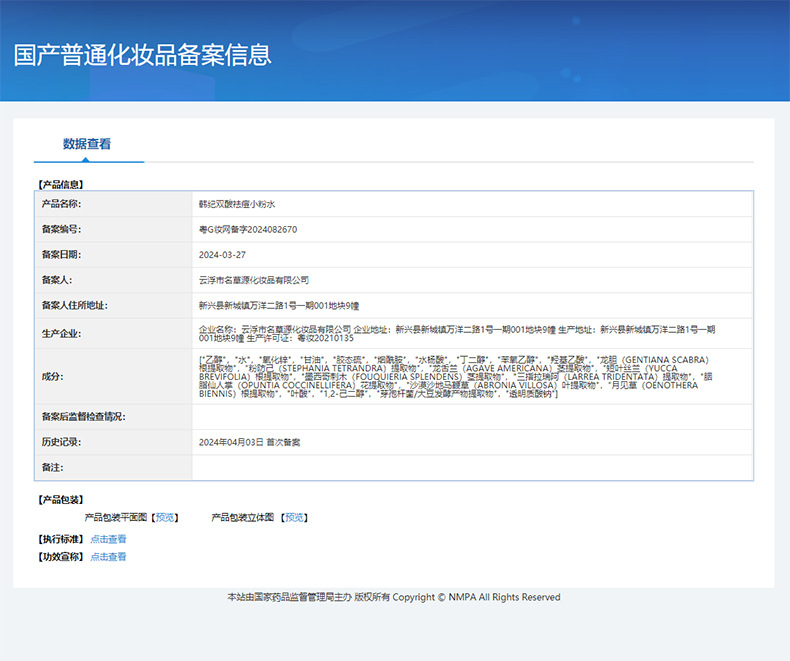Preview 产品包装平面图 via 预览 link

[x=165, y=517]
